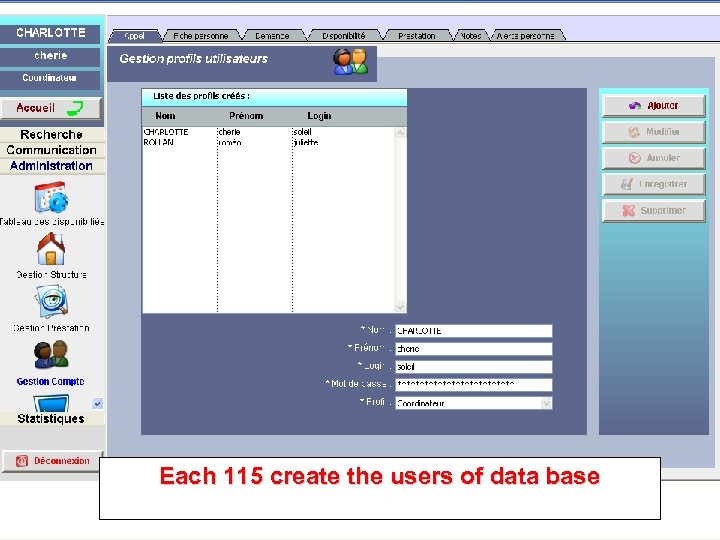Click the Login column header
Viewport: 720px width, 540px height.
coord(320,116)
